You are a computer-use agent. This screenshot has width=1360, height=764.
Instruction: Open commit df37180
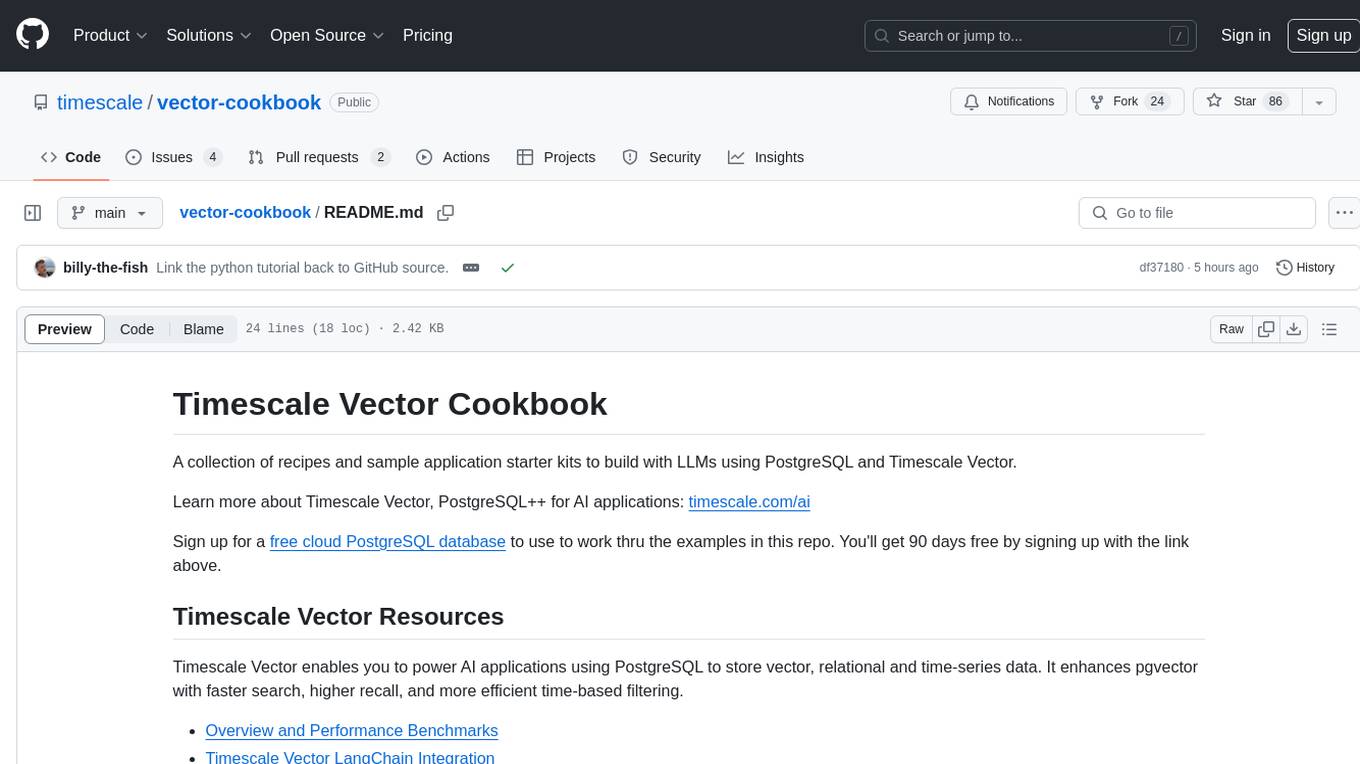point(1161,267)
